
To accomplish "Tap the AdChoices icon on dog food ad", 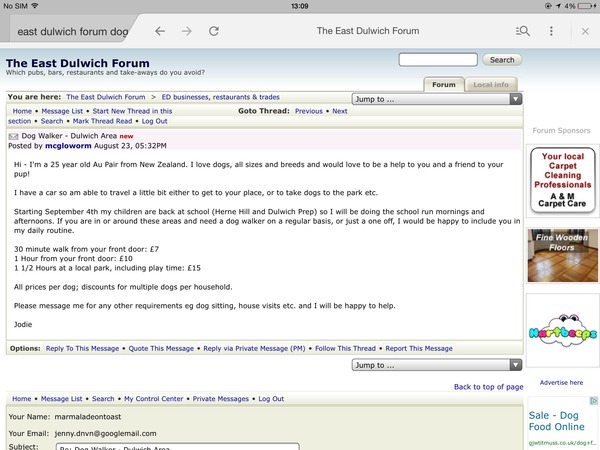I will pos(593,401).
